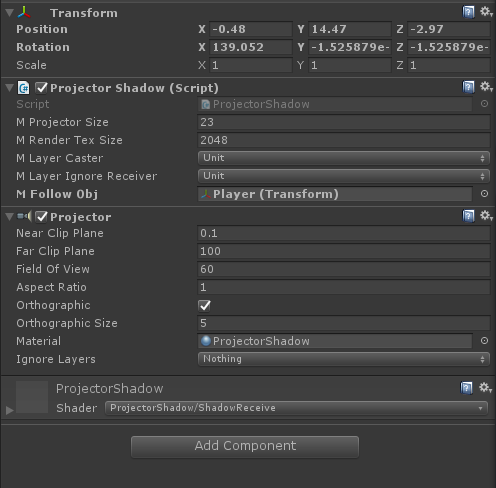Image resolution: width=496 pixels, height=488 pixels.
Task: Open the M Layer Caster dropdown
Action: coord(344,158)
